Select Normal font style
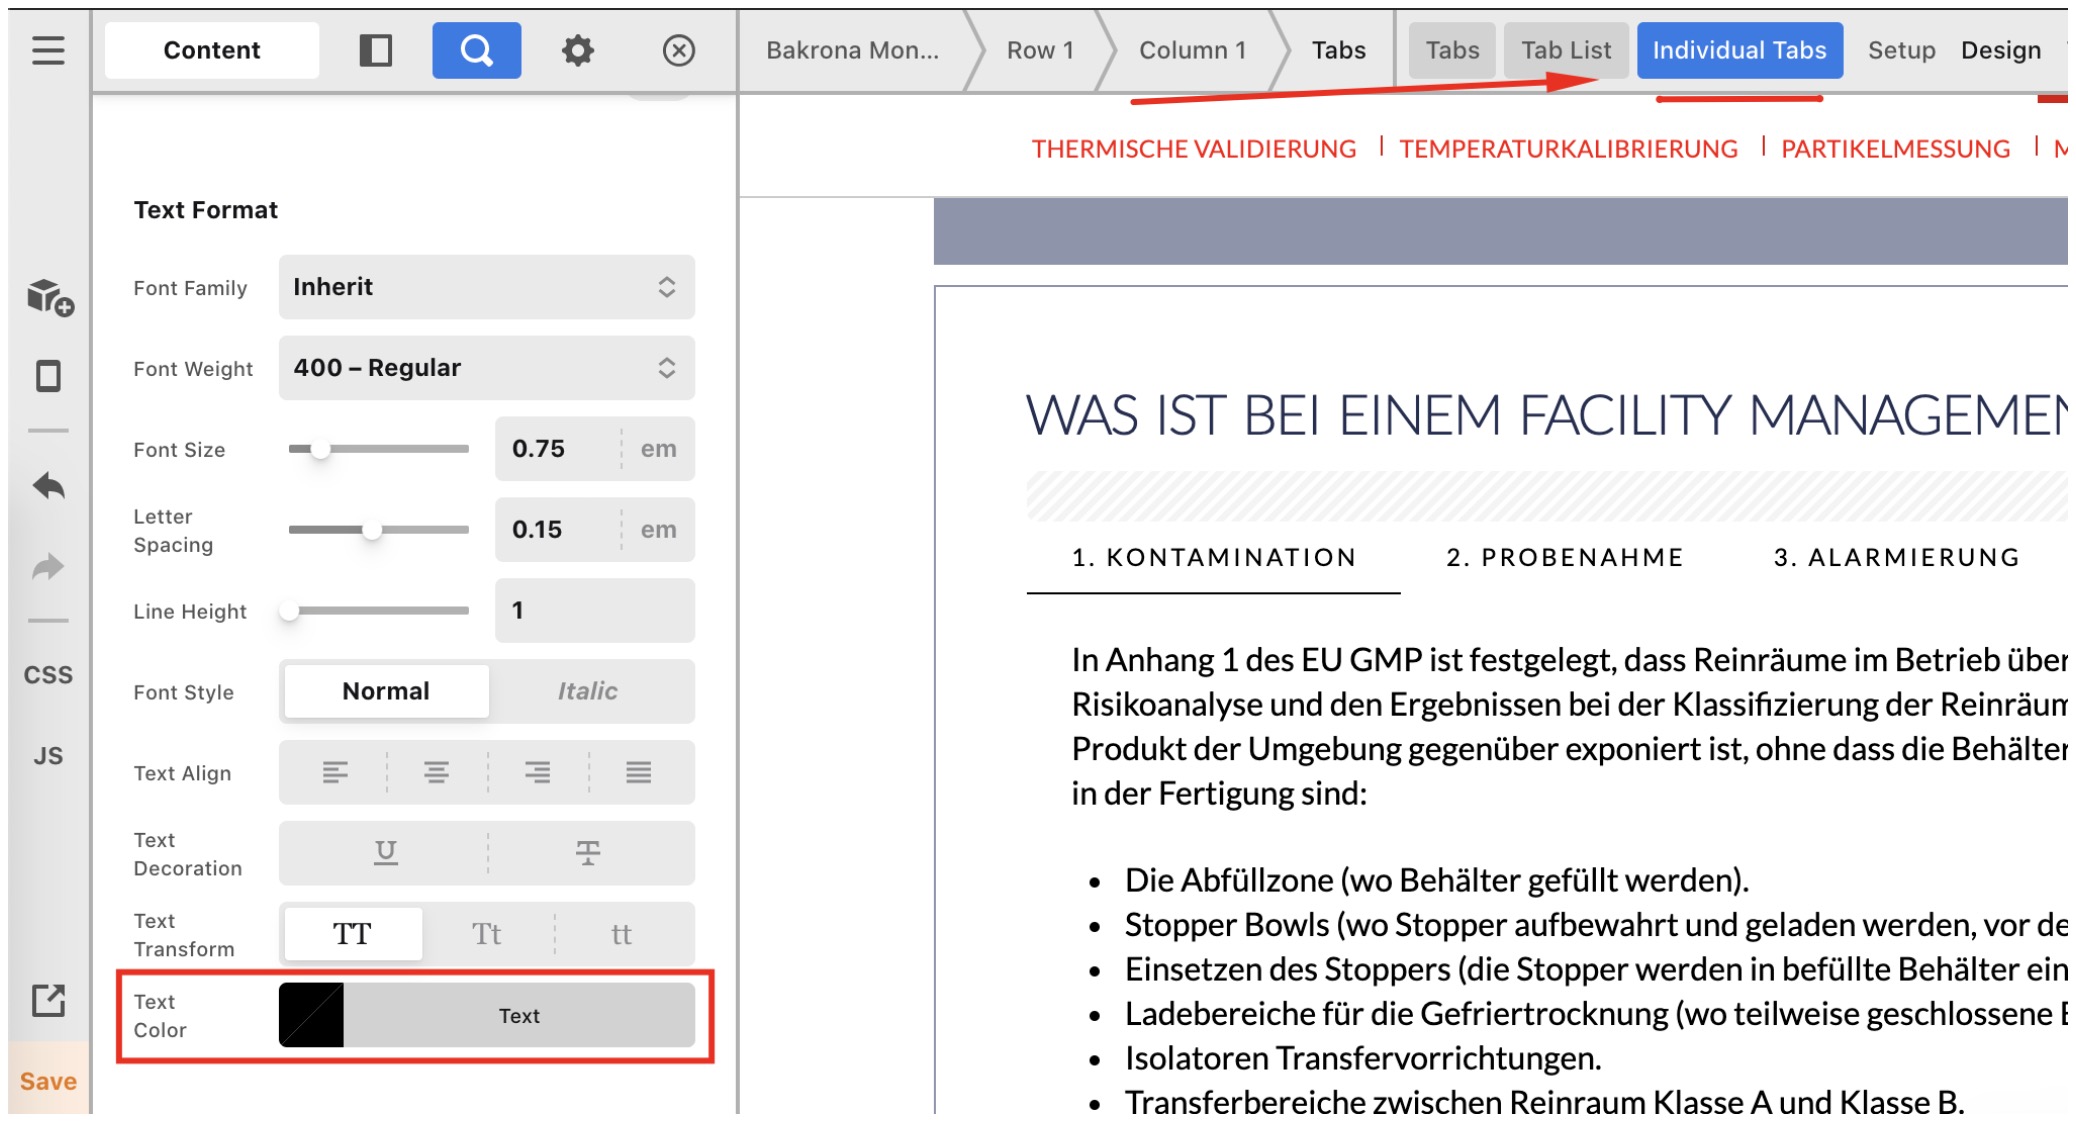The width and height of the screenshot is (2076, 1128). point(386,691)
